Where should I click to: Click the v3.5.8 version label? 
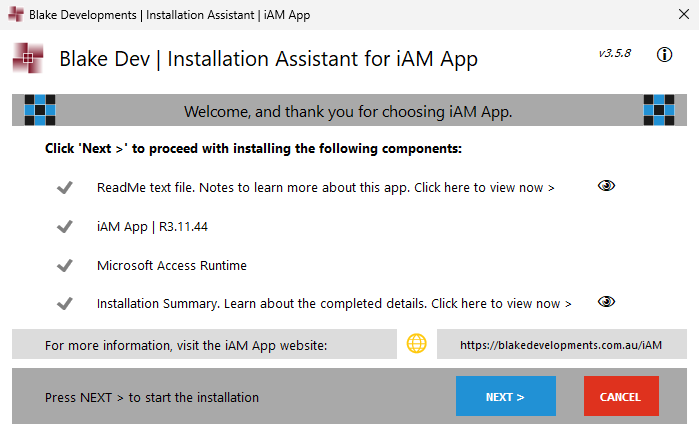[x=614, y=53]
